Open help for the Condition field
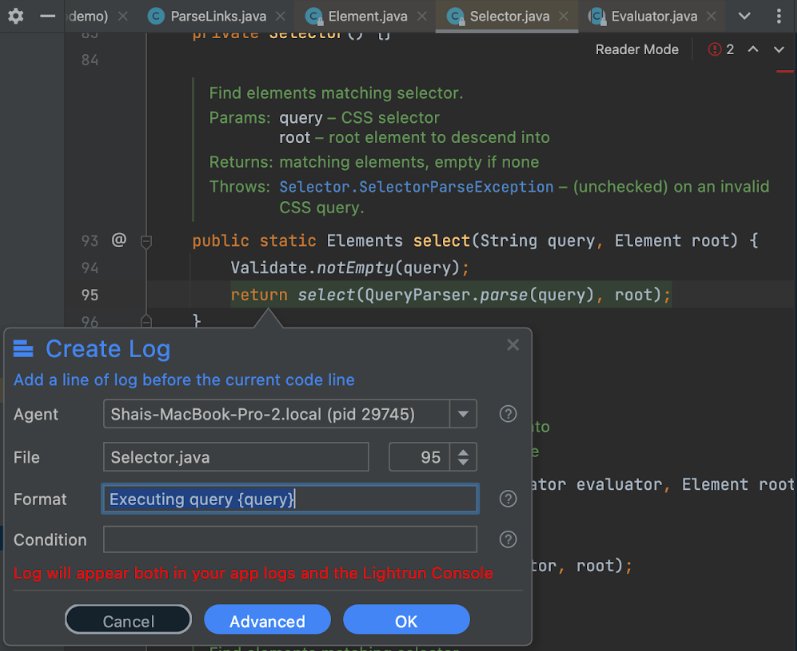Image resolution: width=797 pixels, height=651 pixels. tap(508, 539)
